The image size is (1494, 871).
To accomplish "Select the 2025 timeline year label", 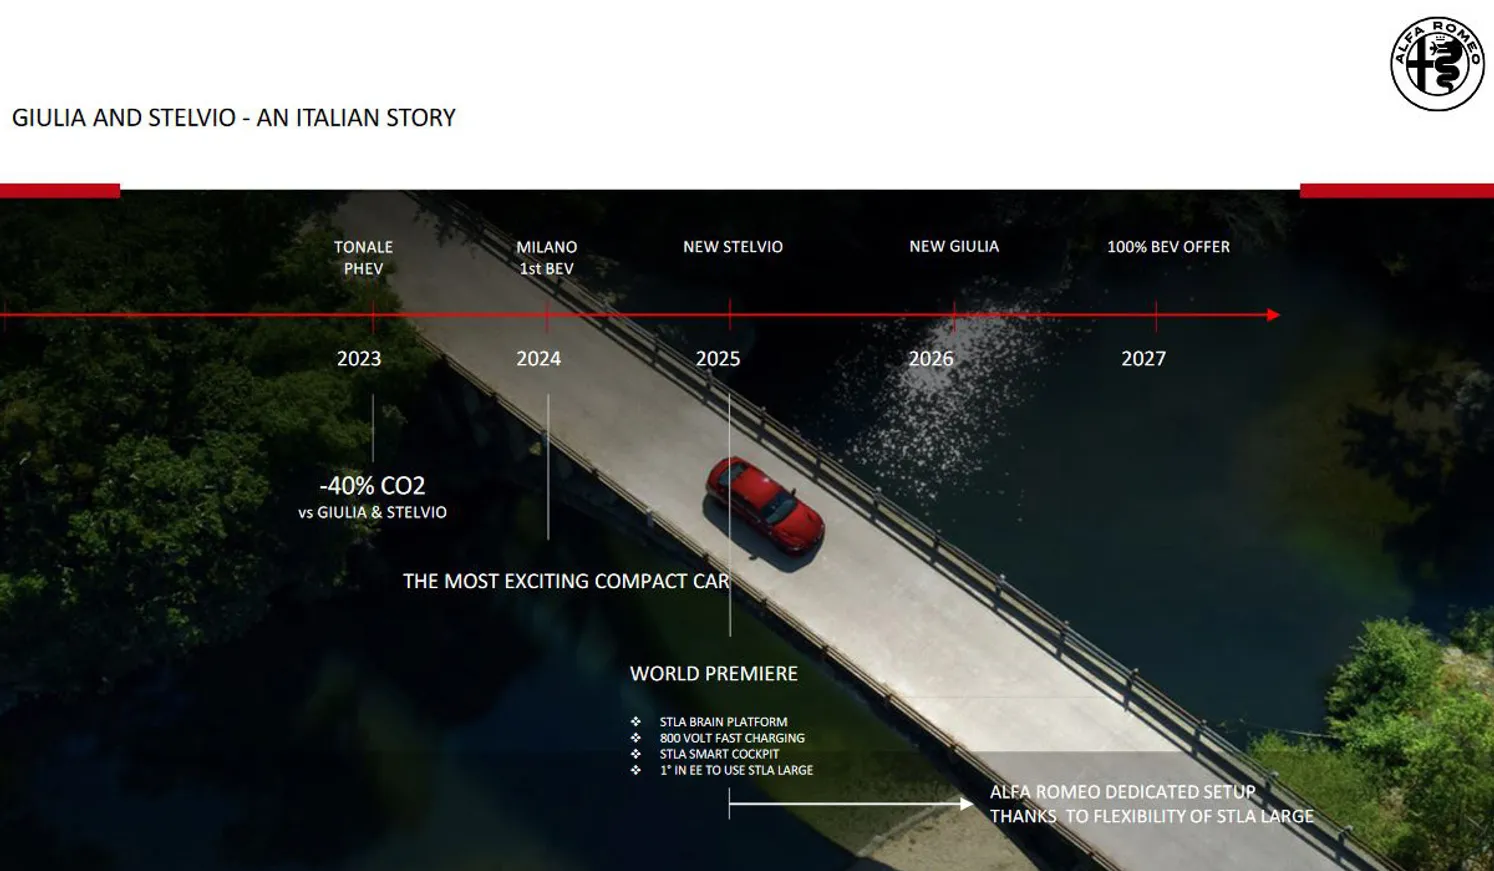I will click(x=718, y=359).
